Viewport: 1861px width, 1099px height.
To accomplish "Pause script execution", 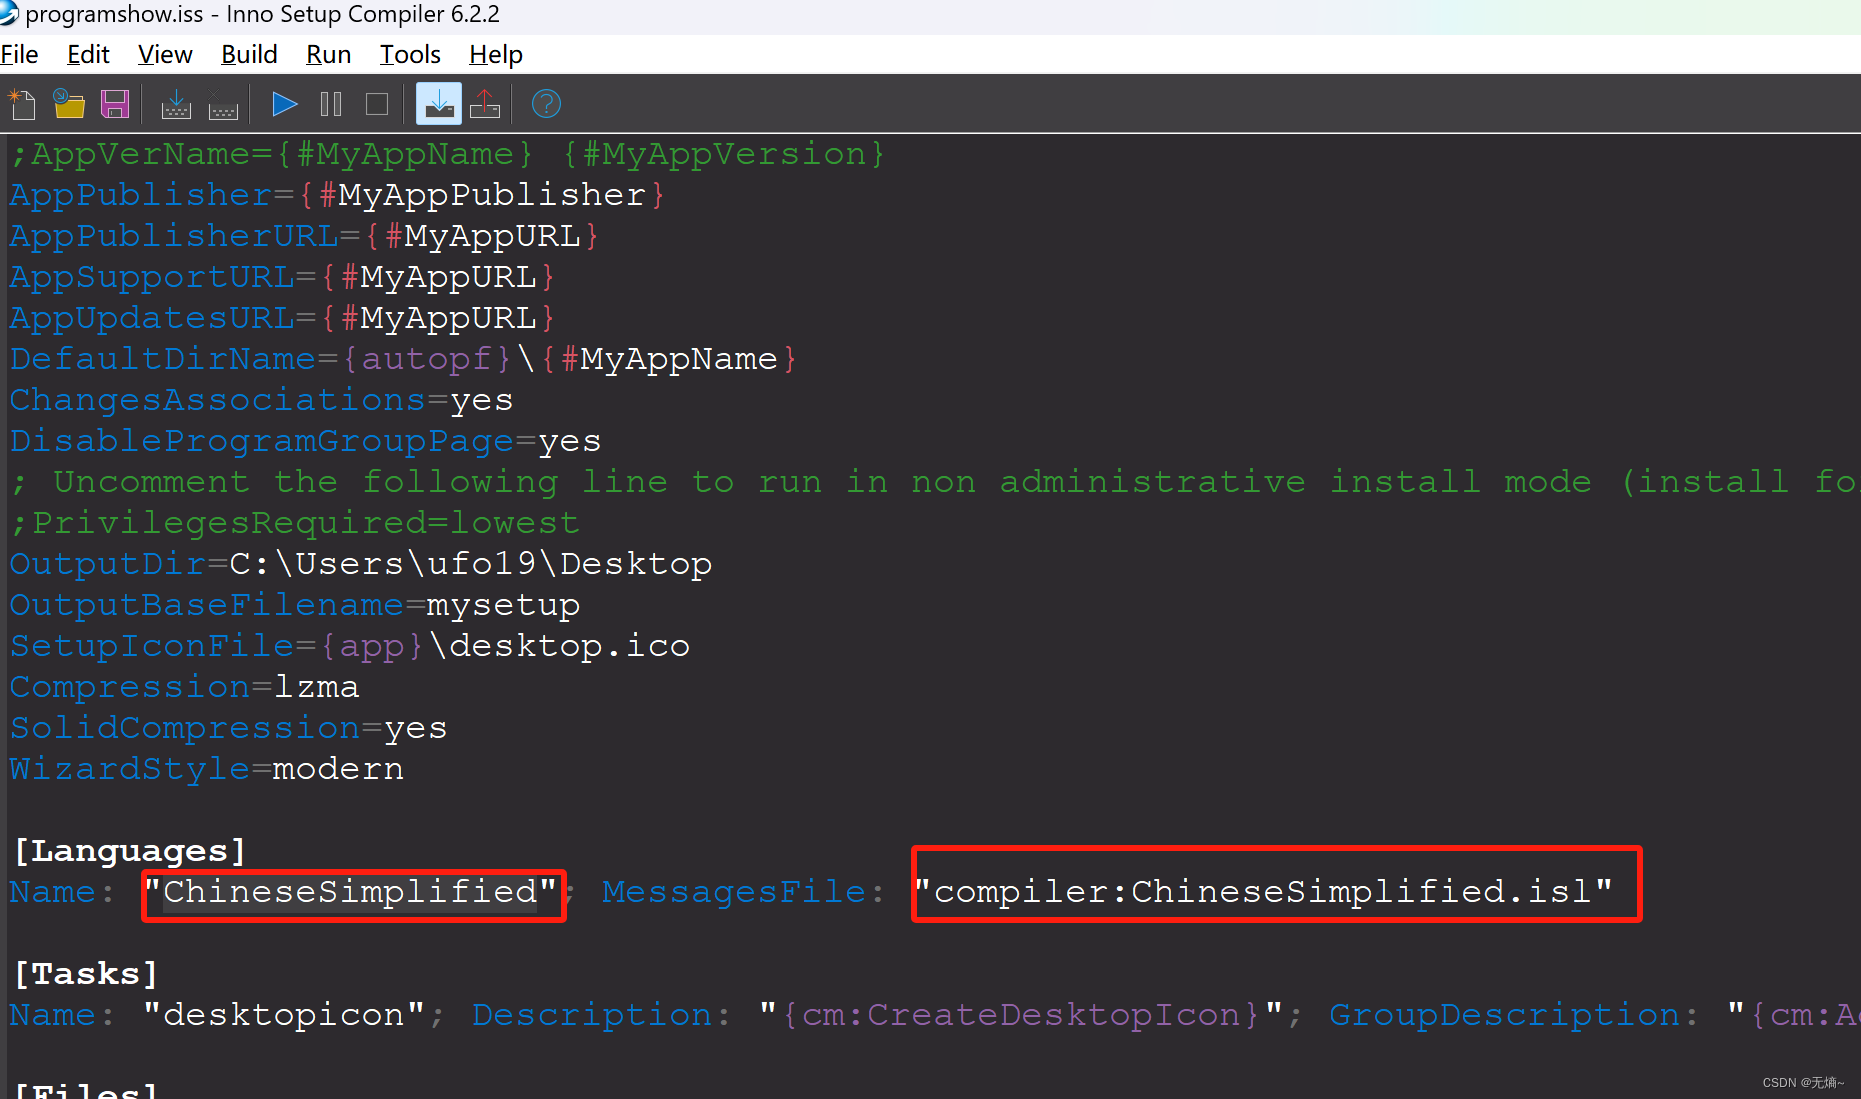I will click(330, 103).
